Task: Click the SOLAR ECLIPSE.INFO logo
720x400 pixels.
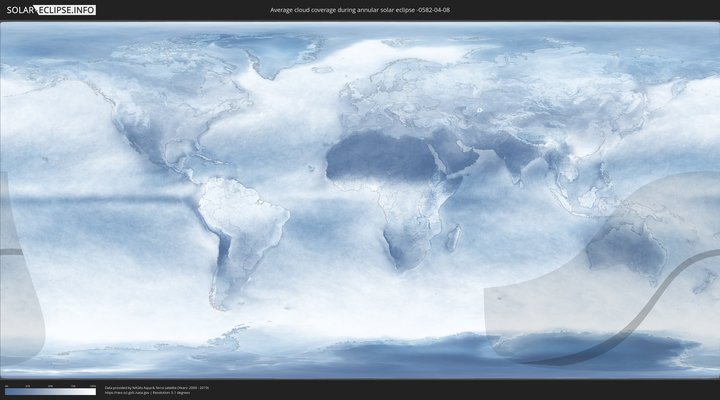Action: [x=49, y=10]
